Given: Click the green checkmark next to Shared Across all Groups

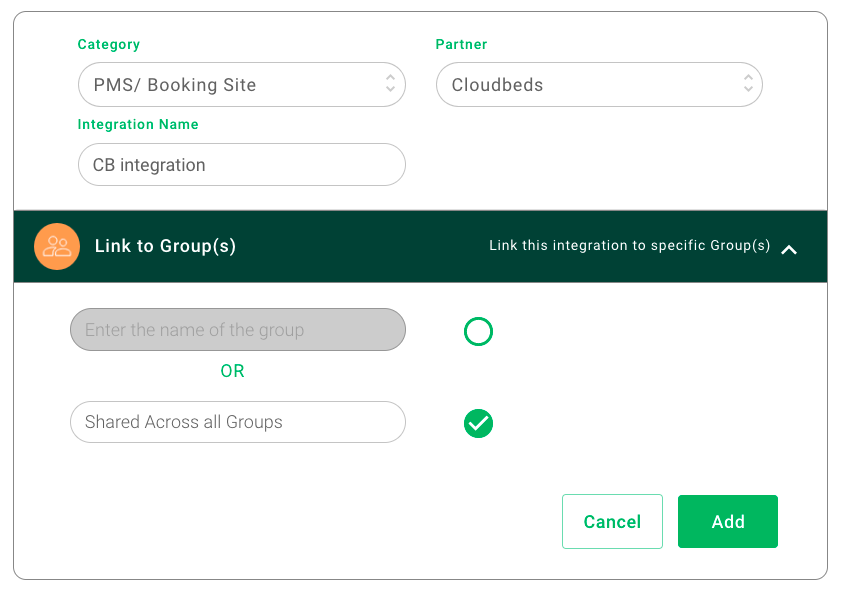Looking at the screenshot, I should 478,423.
